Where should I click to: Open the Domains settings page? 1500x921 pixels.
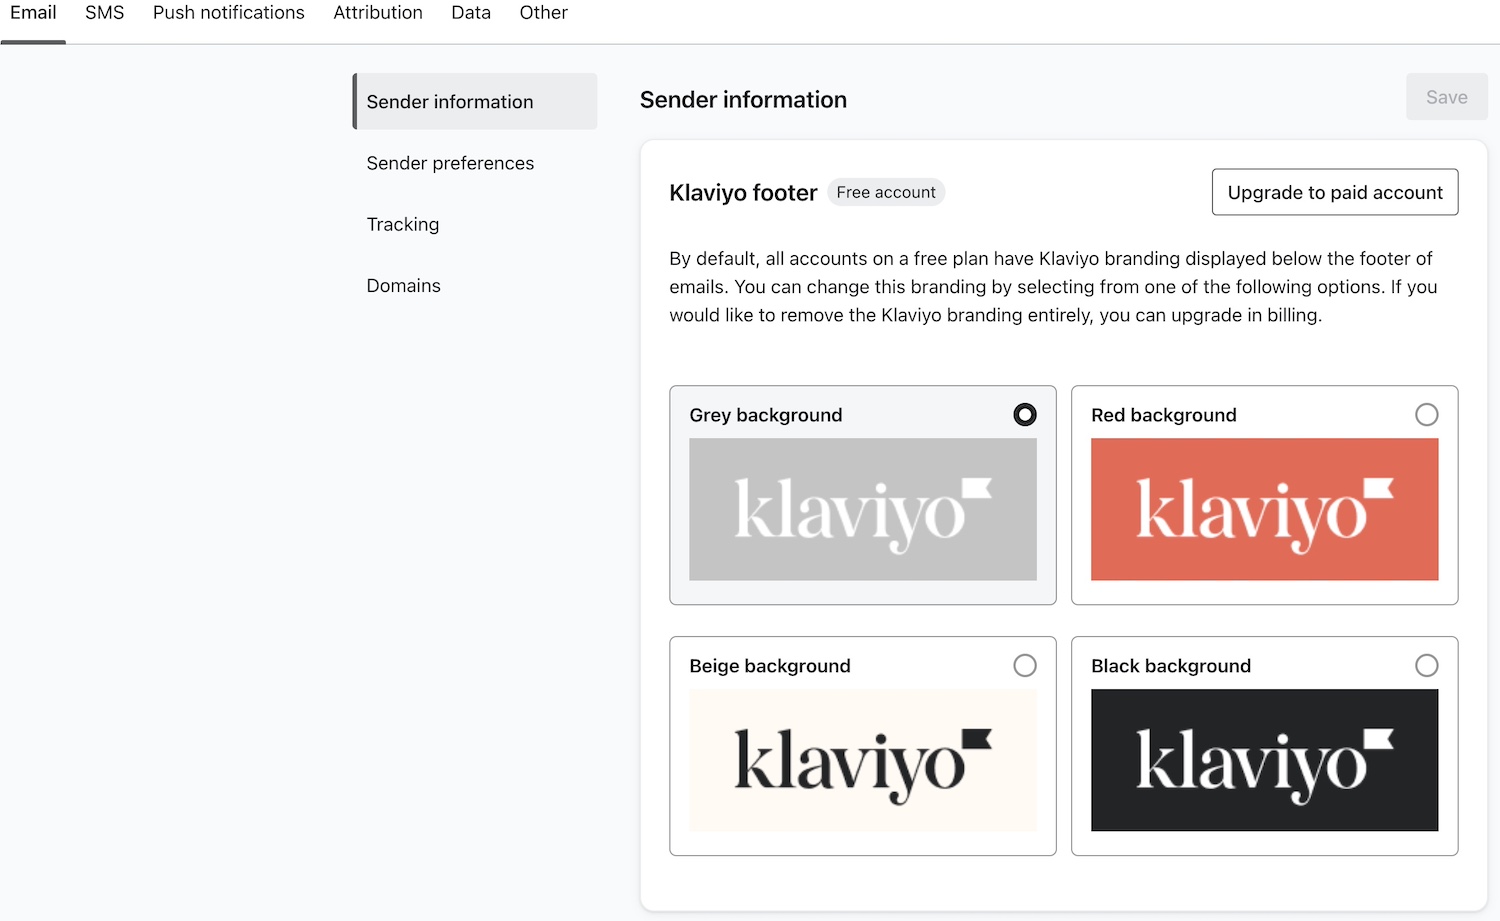pyautogui.click(x=403, y=285)
